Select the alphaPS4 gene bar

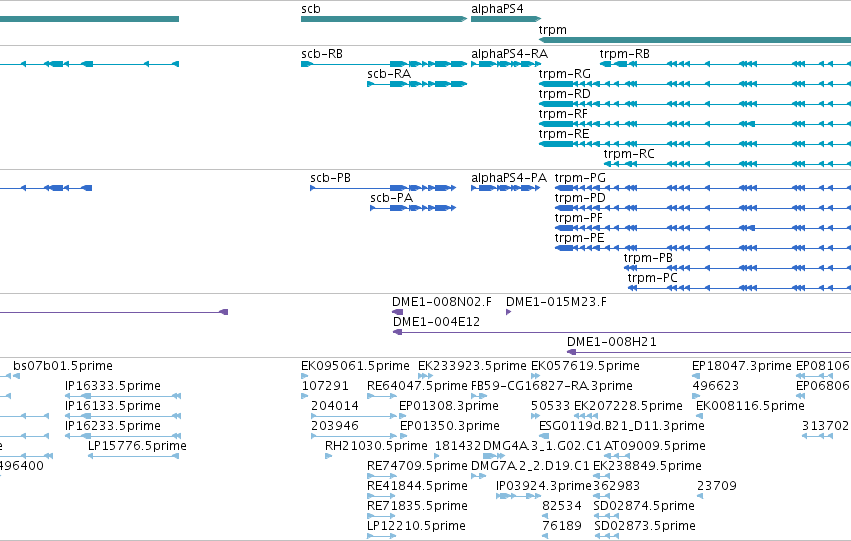pos(506,19)
